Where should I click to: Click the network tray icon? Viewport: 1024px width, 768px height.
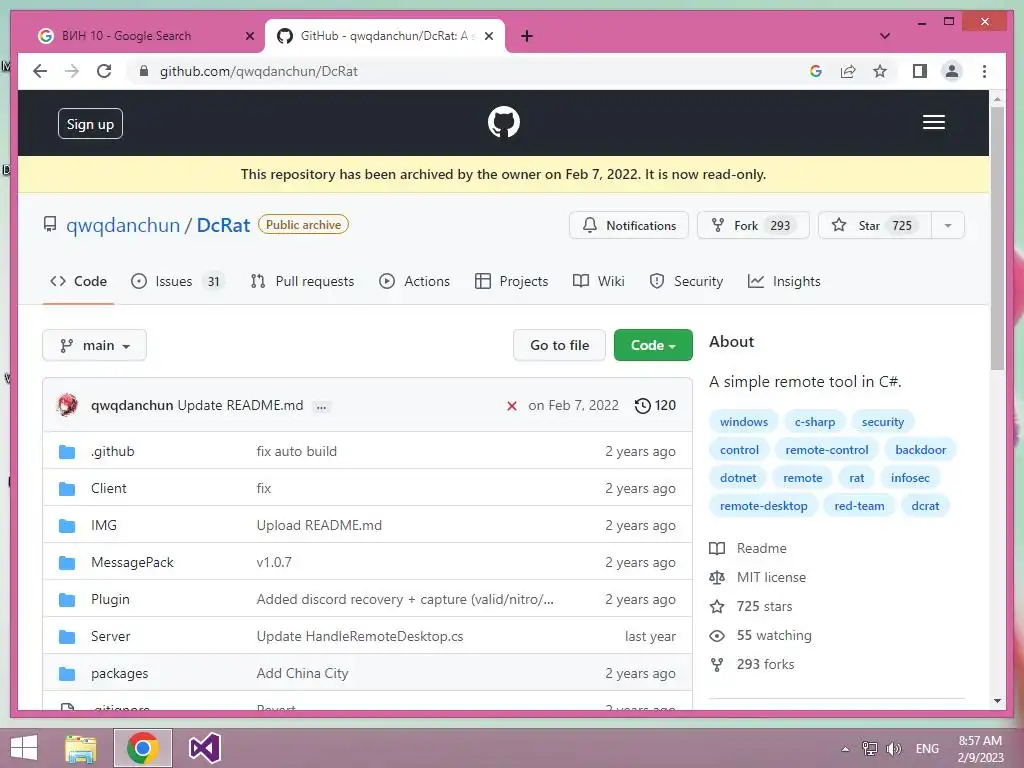pos(869,748)
